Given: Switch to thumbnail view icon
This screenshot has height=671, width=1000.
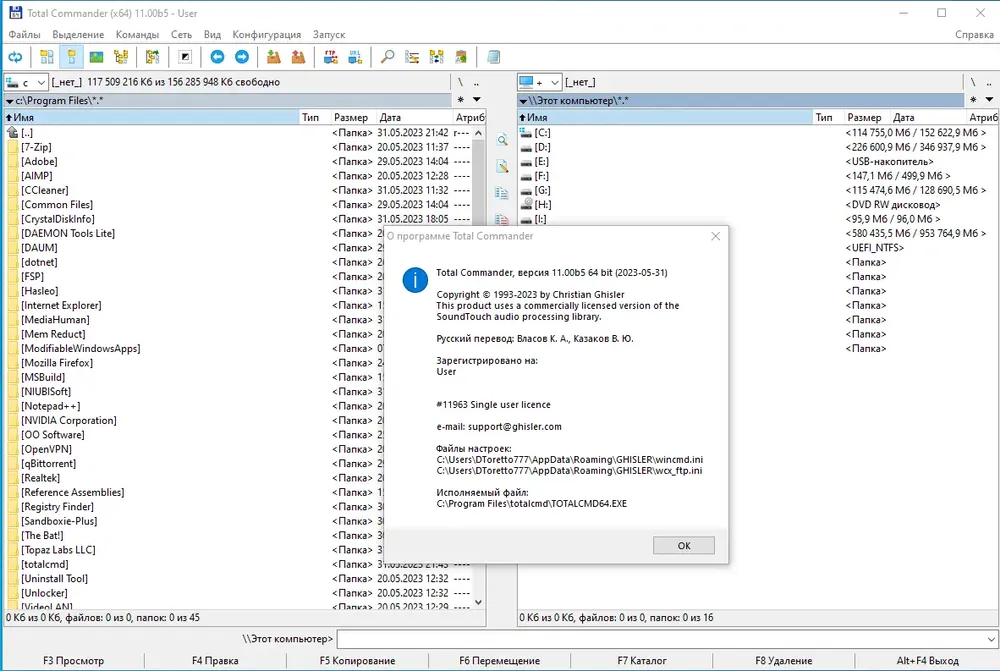Looking at the screenshot, I should point(96,57).
